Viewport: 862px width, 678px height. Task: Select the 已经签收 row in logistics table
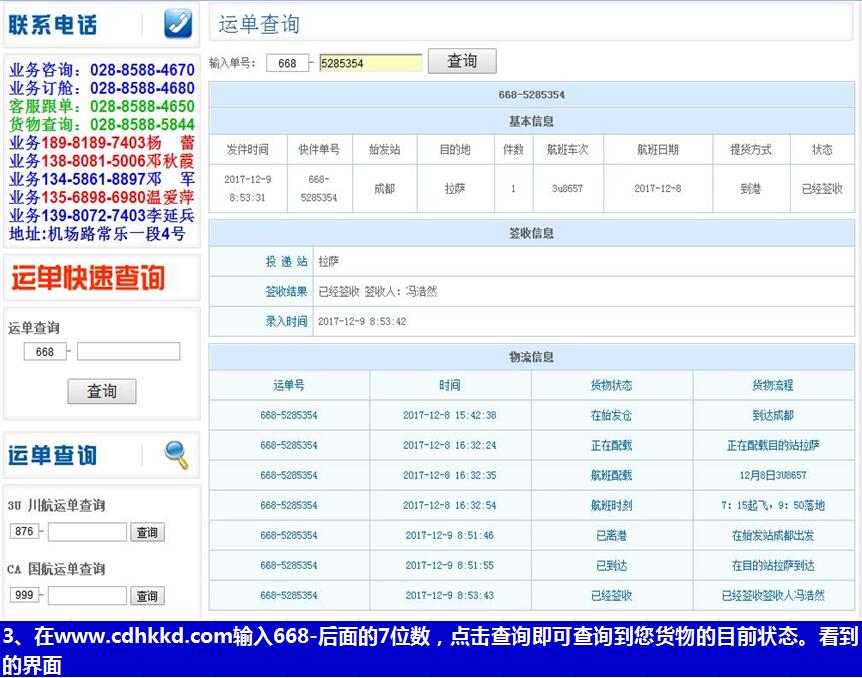(x=531, y=595)
